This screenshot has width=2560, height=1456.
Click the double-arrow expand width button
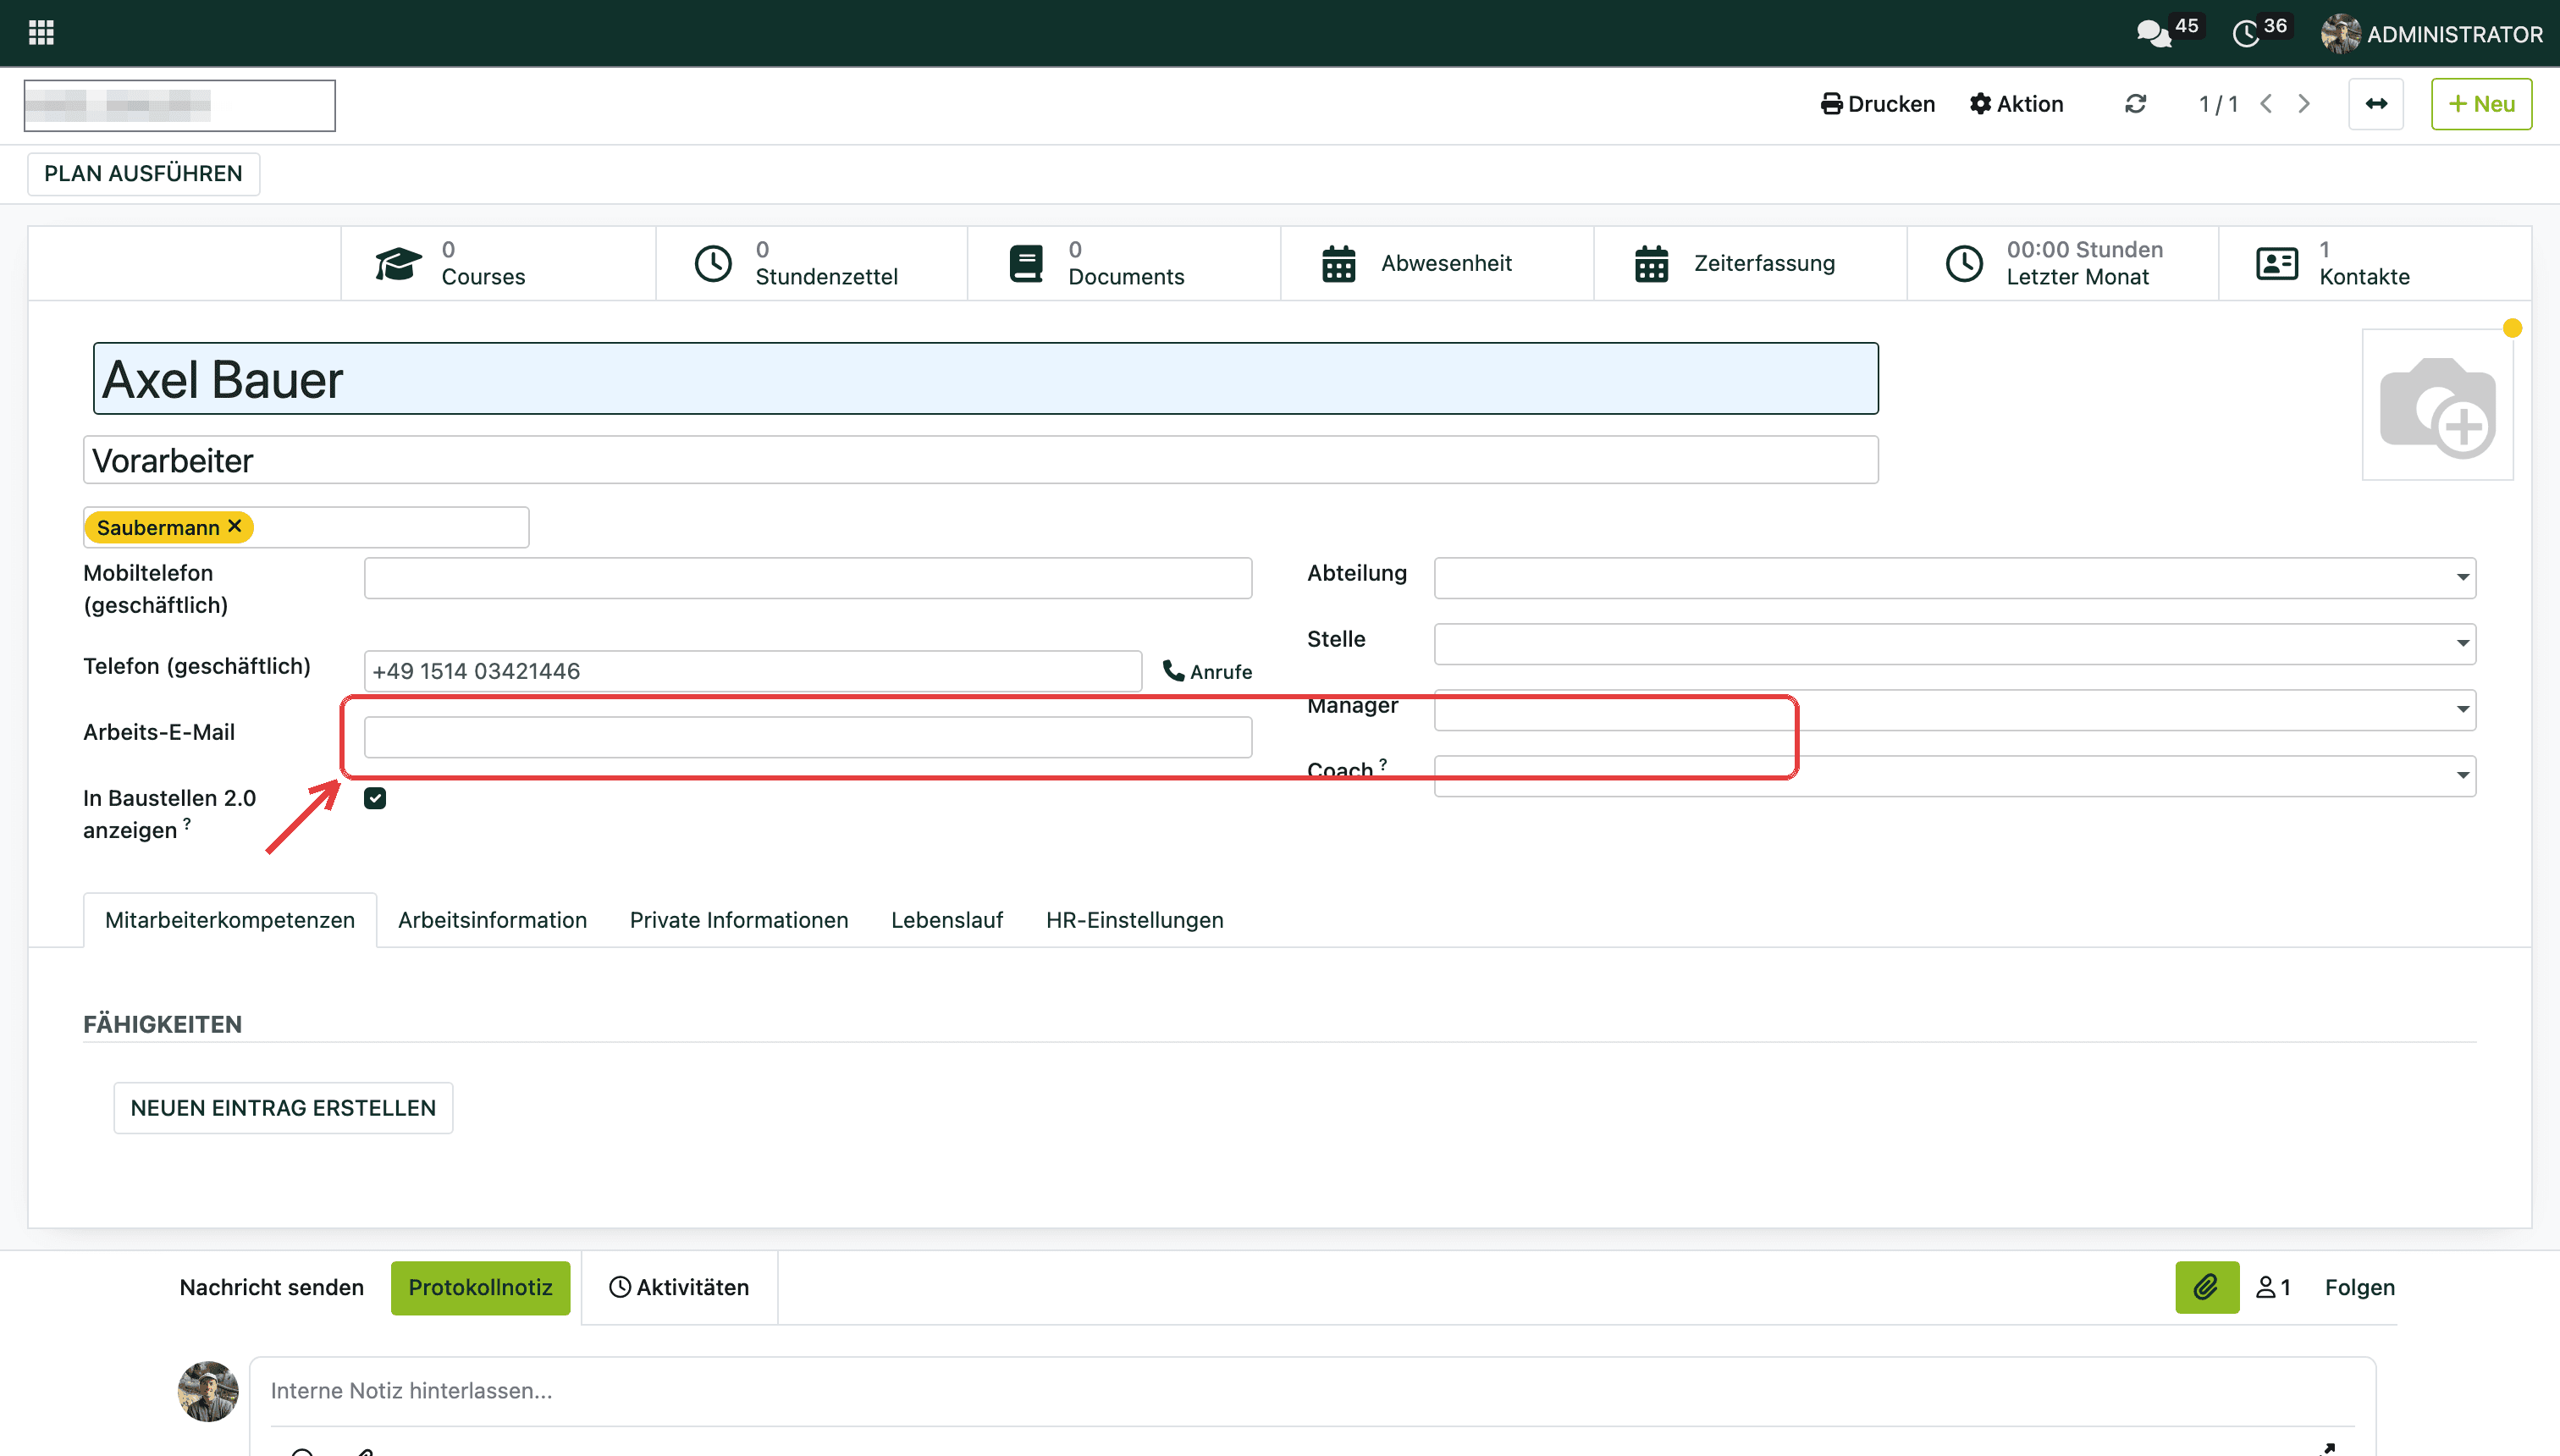[2376, 104]
